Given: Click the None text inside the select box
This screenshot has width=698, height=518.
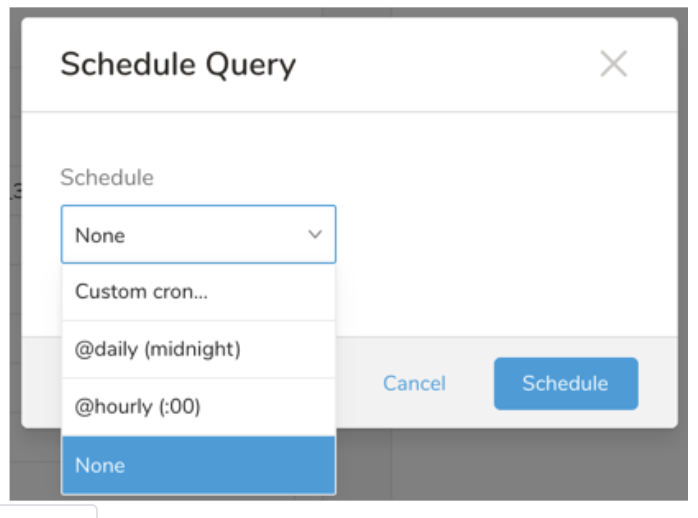Looking at the screenshot, I should point(100,236).
